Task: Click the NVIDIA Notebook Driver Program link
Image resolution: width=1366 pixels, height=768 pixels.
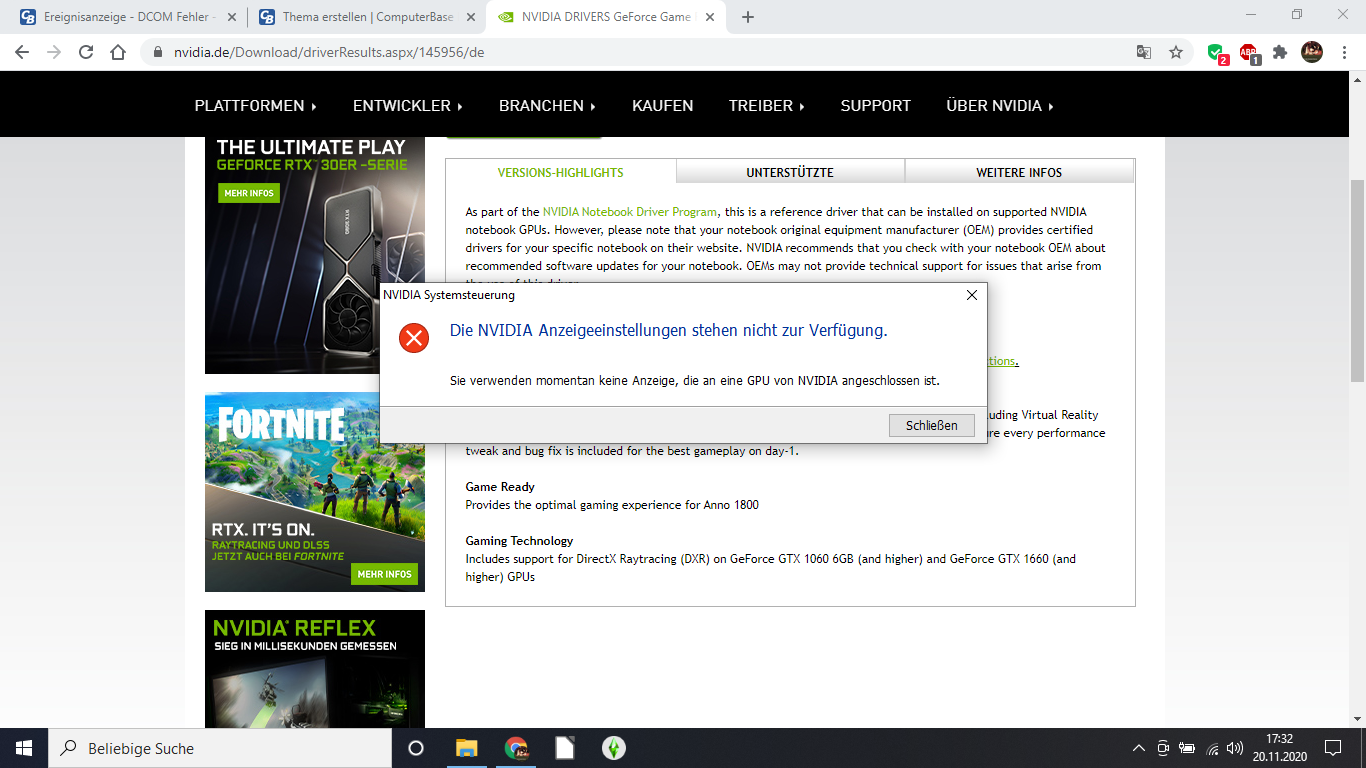Action: 630,212
